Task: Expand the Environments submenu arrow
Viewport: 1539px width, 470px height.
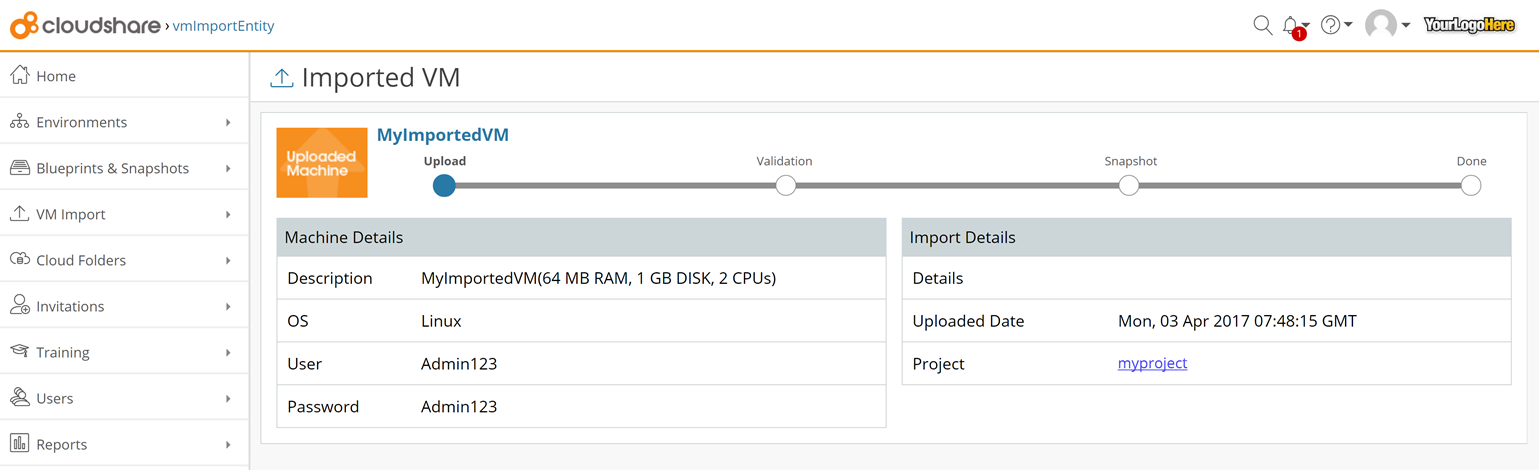Action: click(x=228, y=122)
